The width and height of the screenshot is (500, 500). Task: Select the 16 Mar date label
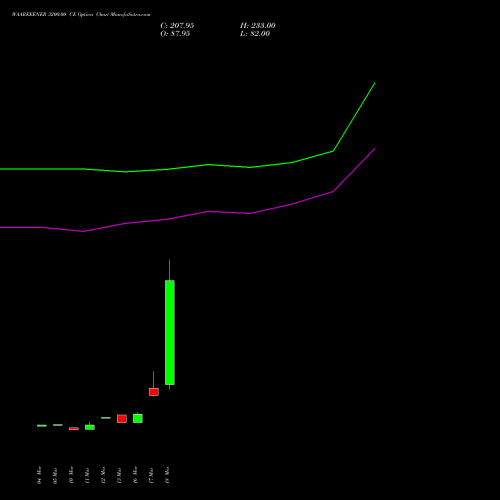click(135, 475)
